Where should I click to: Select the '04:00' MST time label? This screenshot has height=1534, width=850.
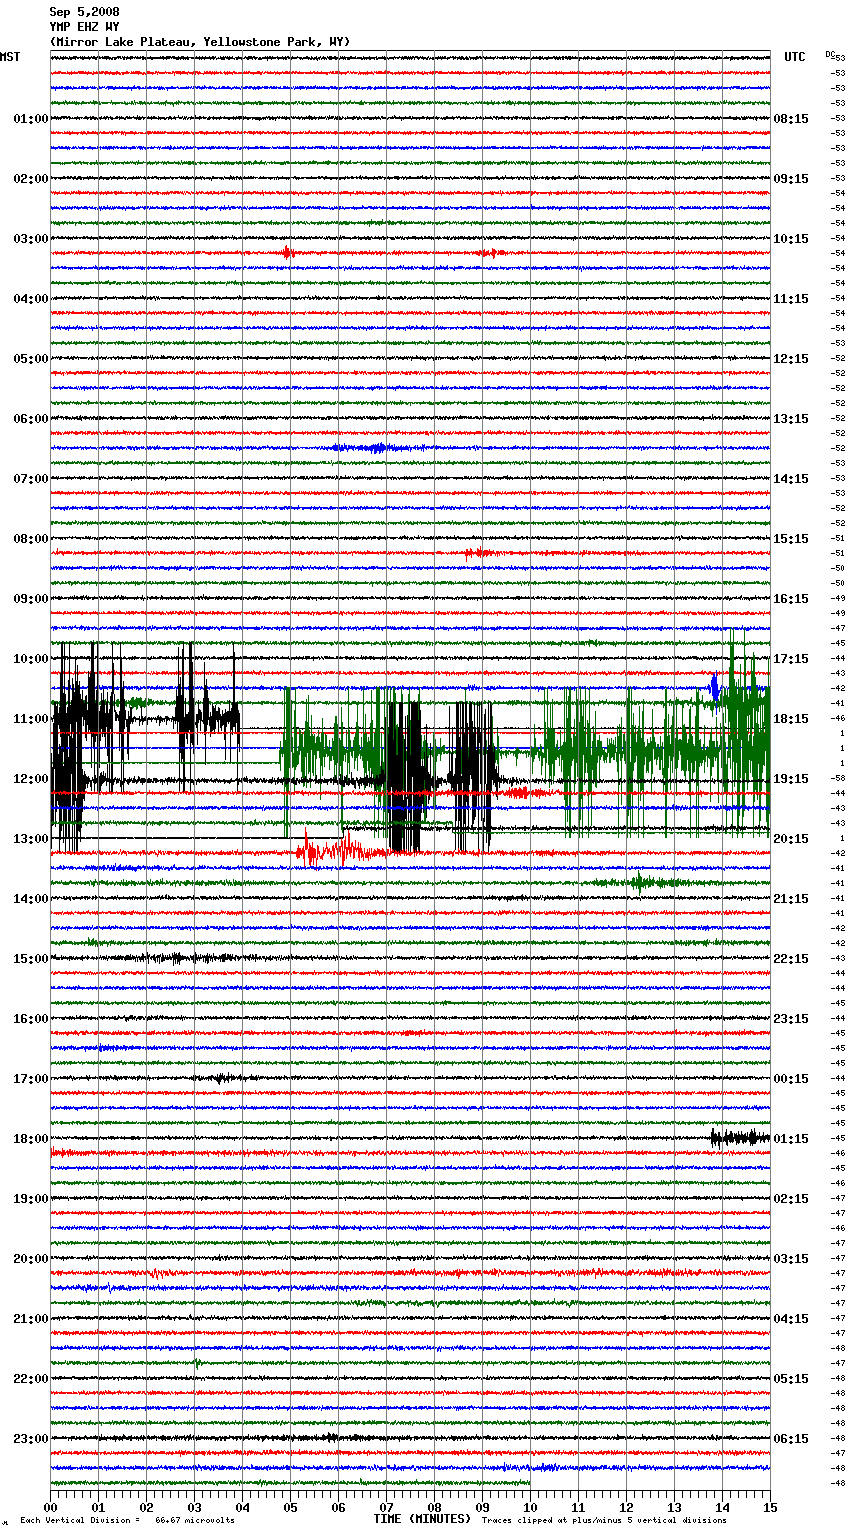pyautogui.click(x=31, y=299)
